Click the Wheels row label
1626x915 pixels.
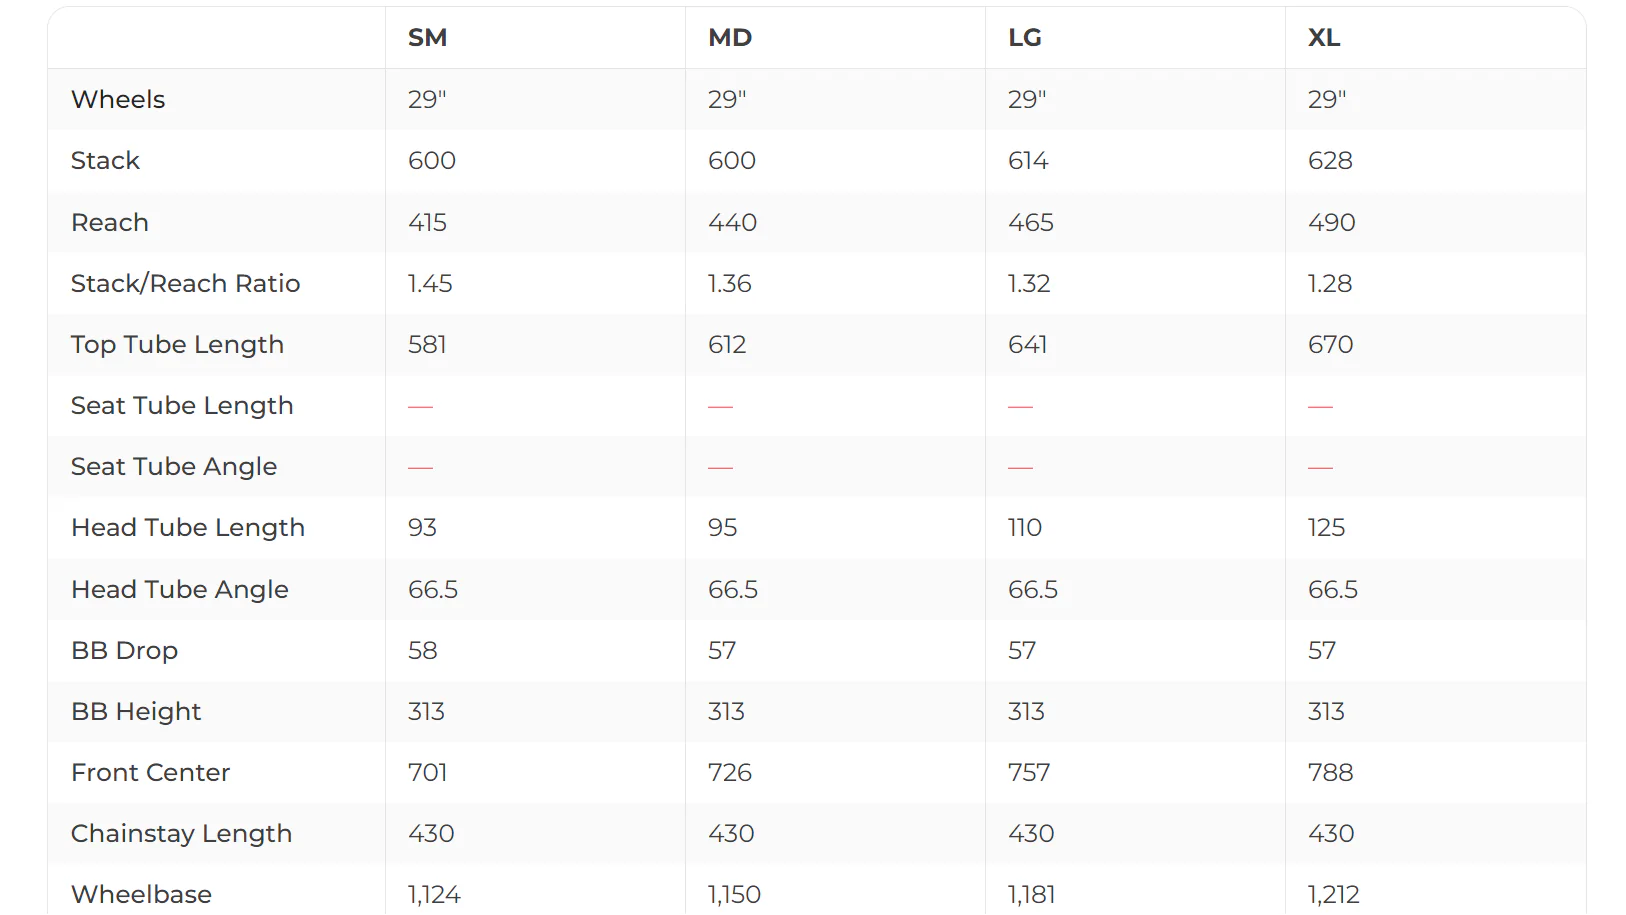tap(118, 100)
